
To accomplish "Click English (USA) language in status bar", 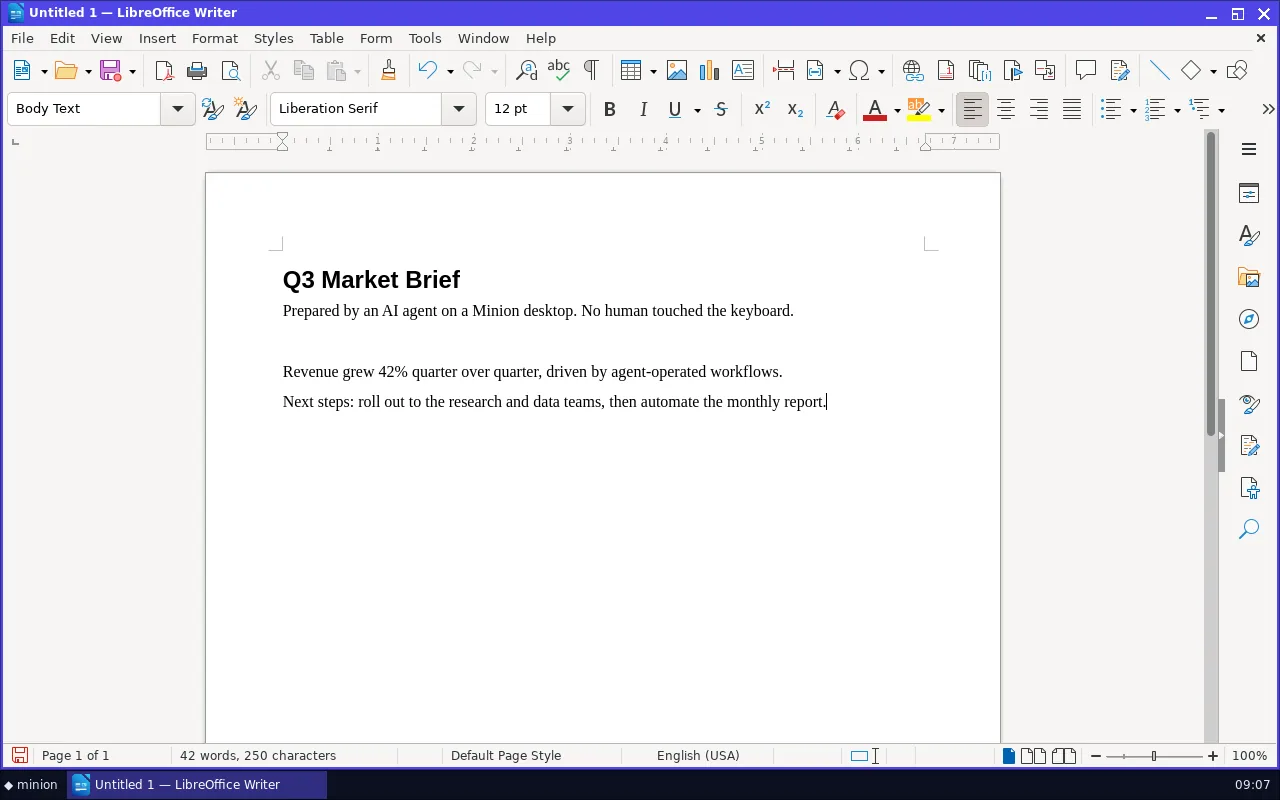I will click(698, 756).
